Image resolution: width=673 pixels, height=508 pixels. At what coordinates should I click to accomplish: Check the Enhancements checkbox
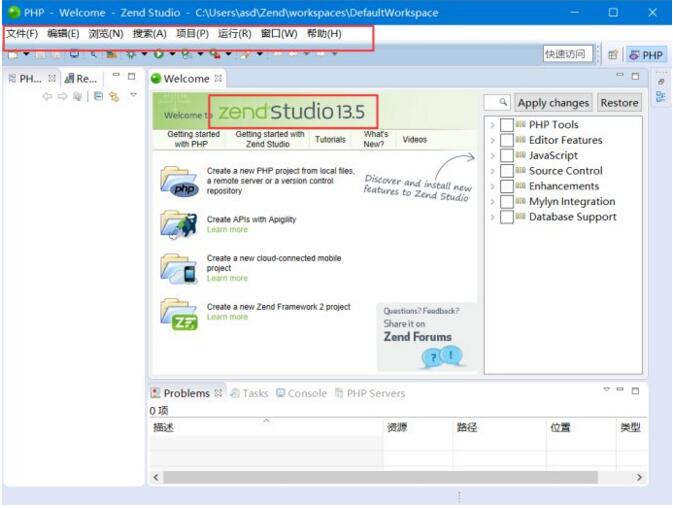tap(507, 186)
